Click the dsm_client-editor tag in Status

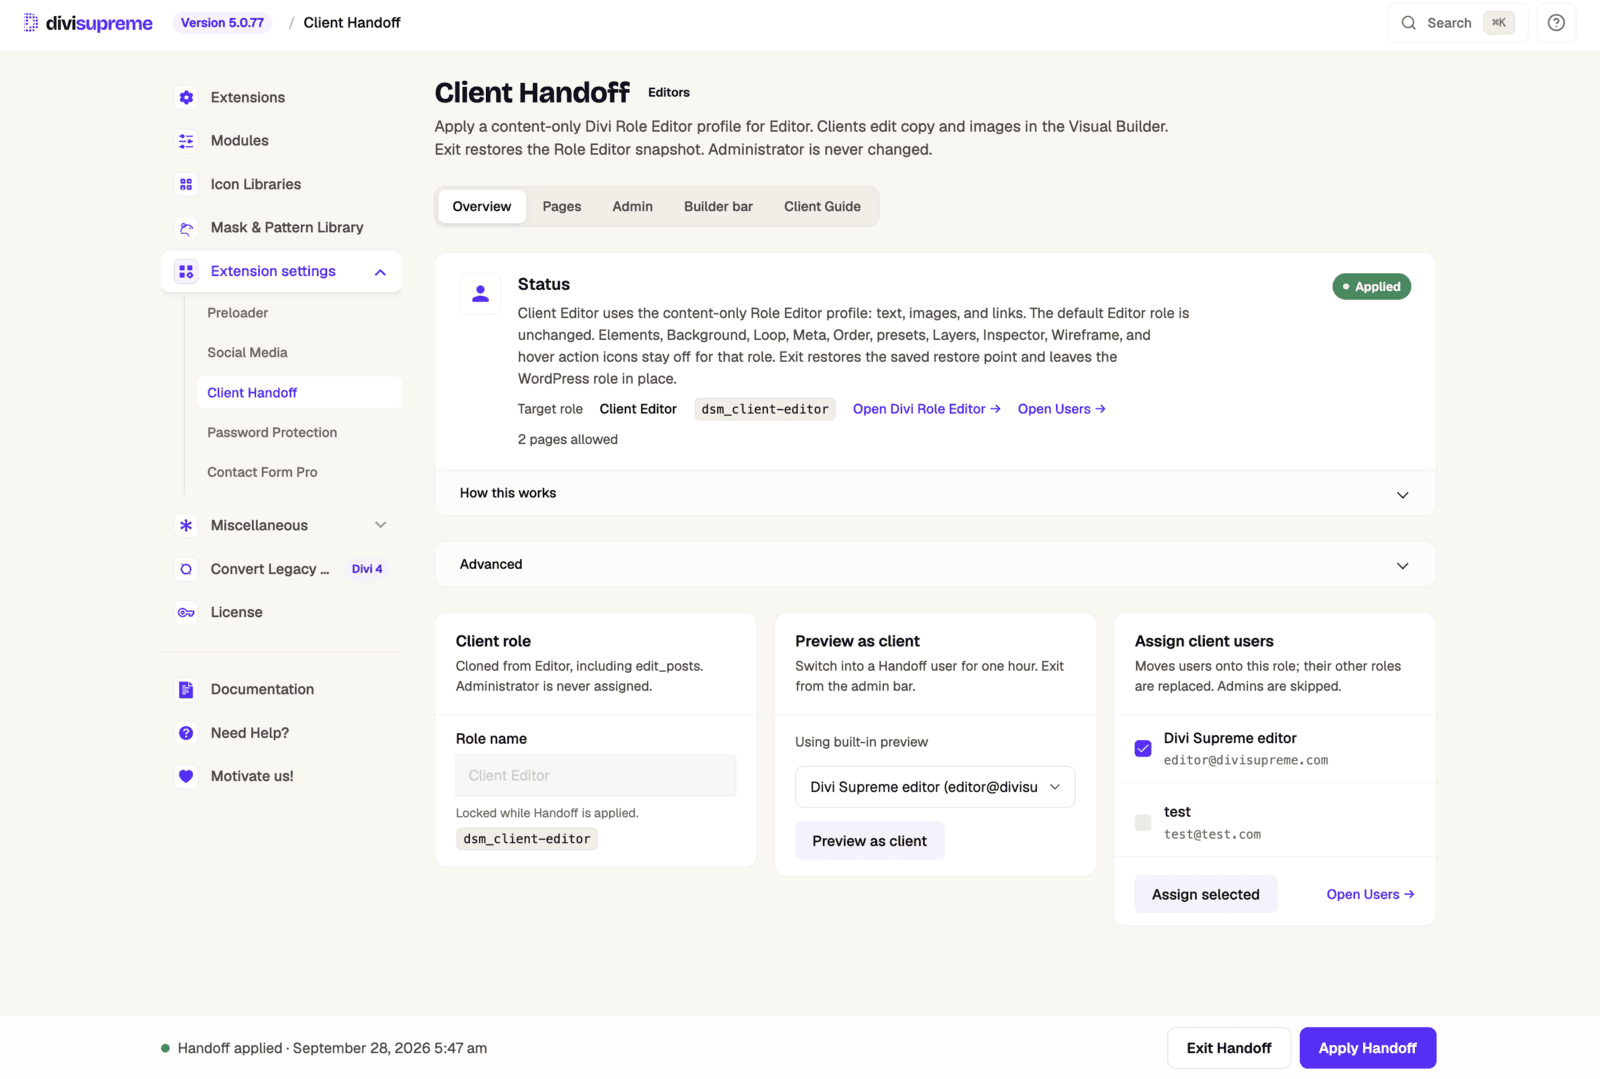coord(765,409)
